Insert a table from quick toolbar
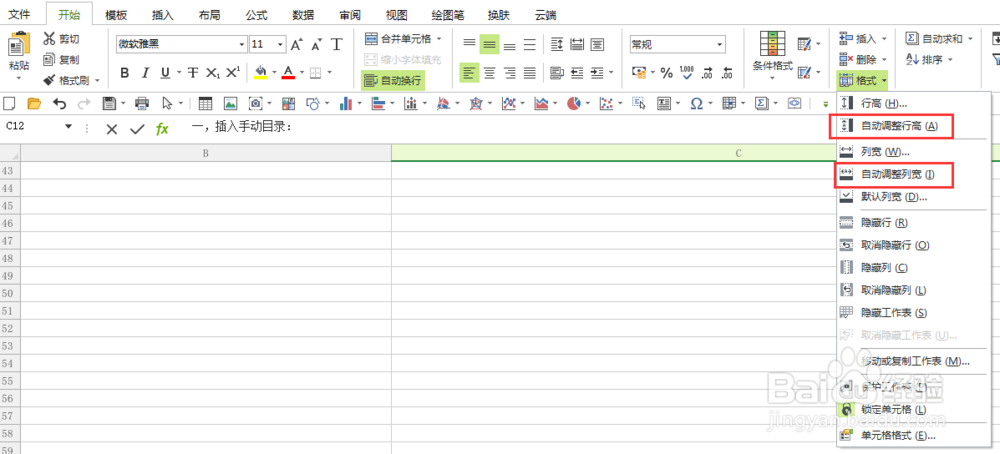 click(x=205, y=103)
